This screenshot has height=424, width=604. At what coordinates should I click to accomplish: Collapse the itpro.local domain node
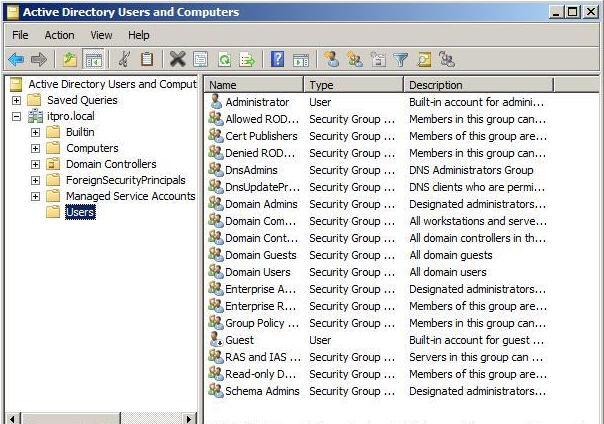click(16, 116)
